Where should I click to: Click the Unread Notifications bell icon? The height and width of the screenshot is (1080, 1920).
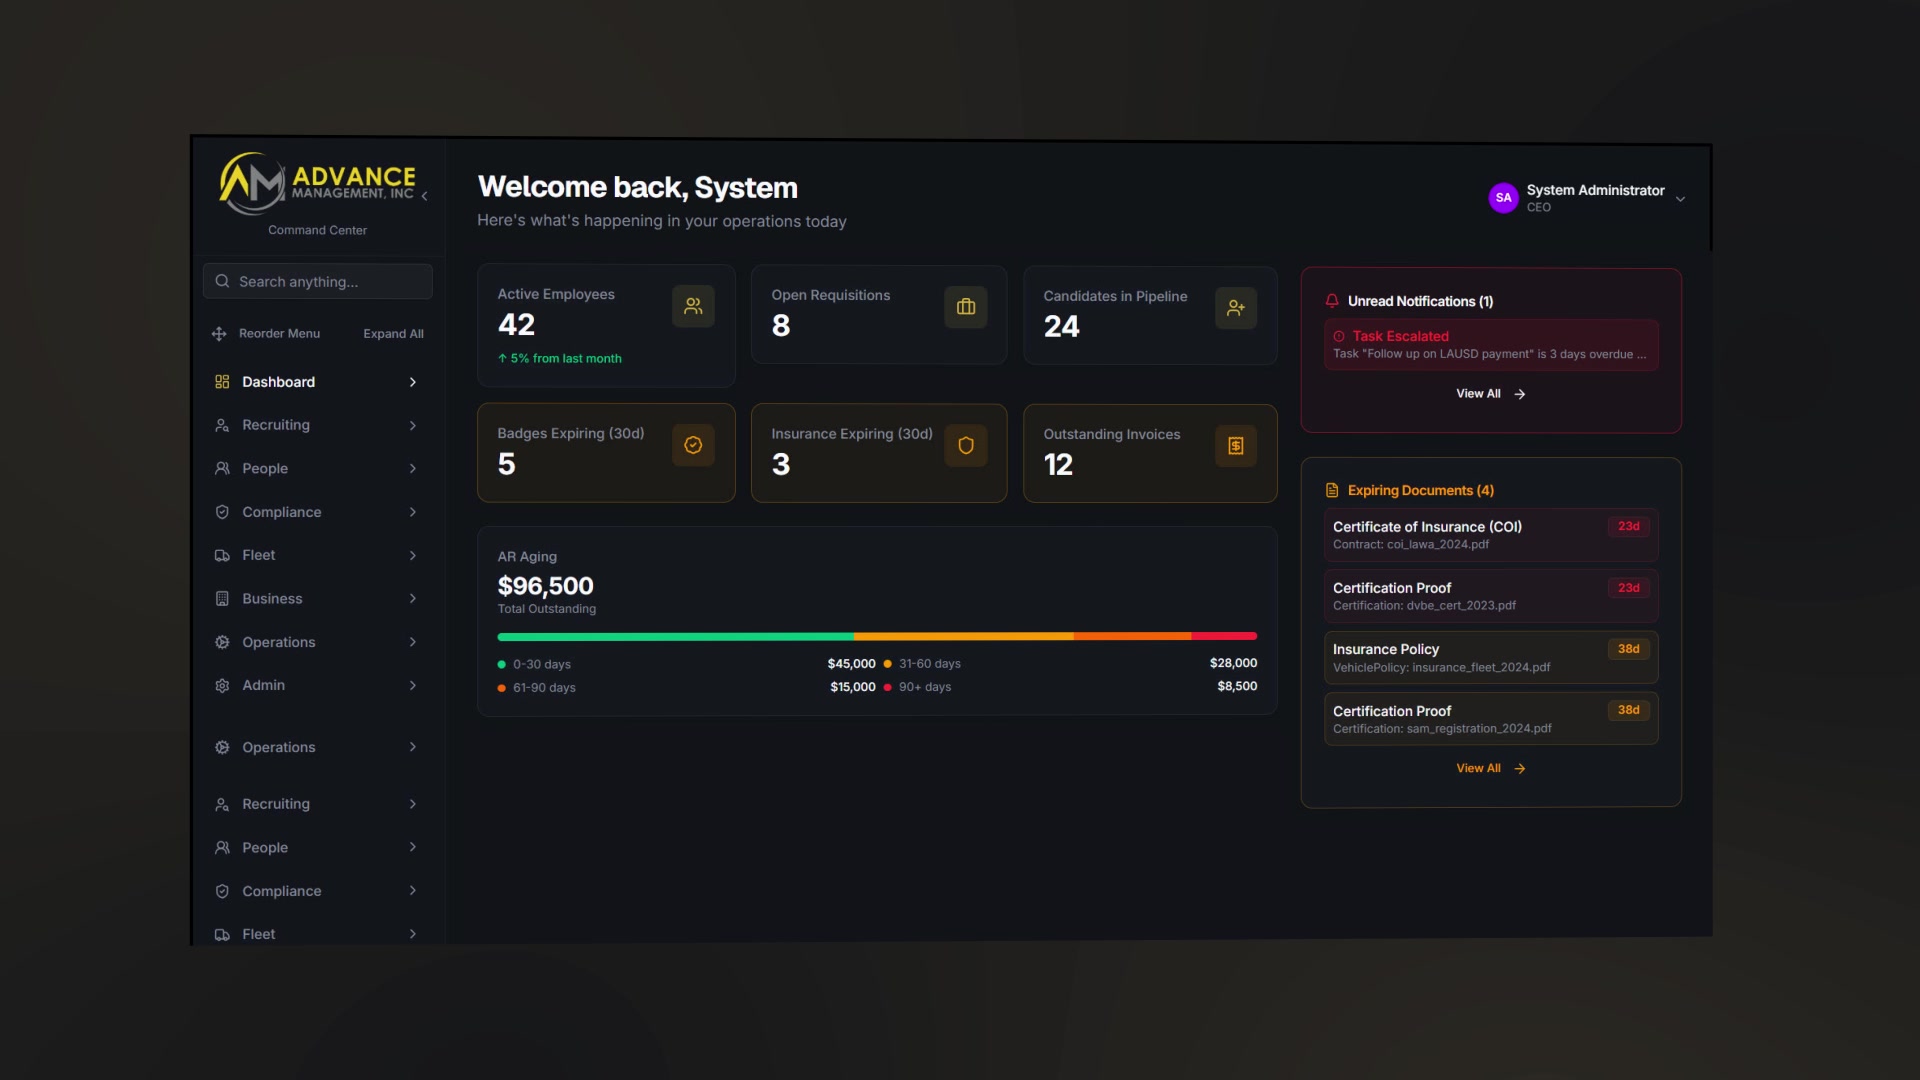pyautogui.click(x=1332, y=301)
